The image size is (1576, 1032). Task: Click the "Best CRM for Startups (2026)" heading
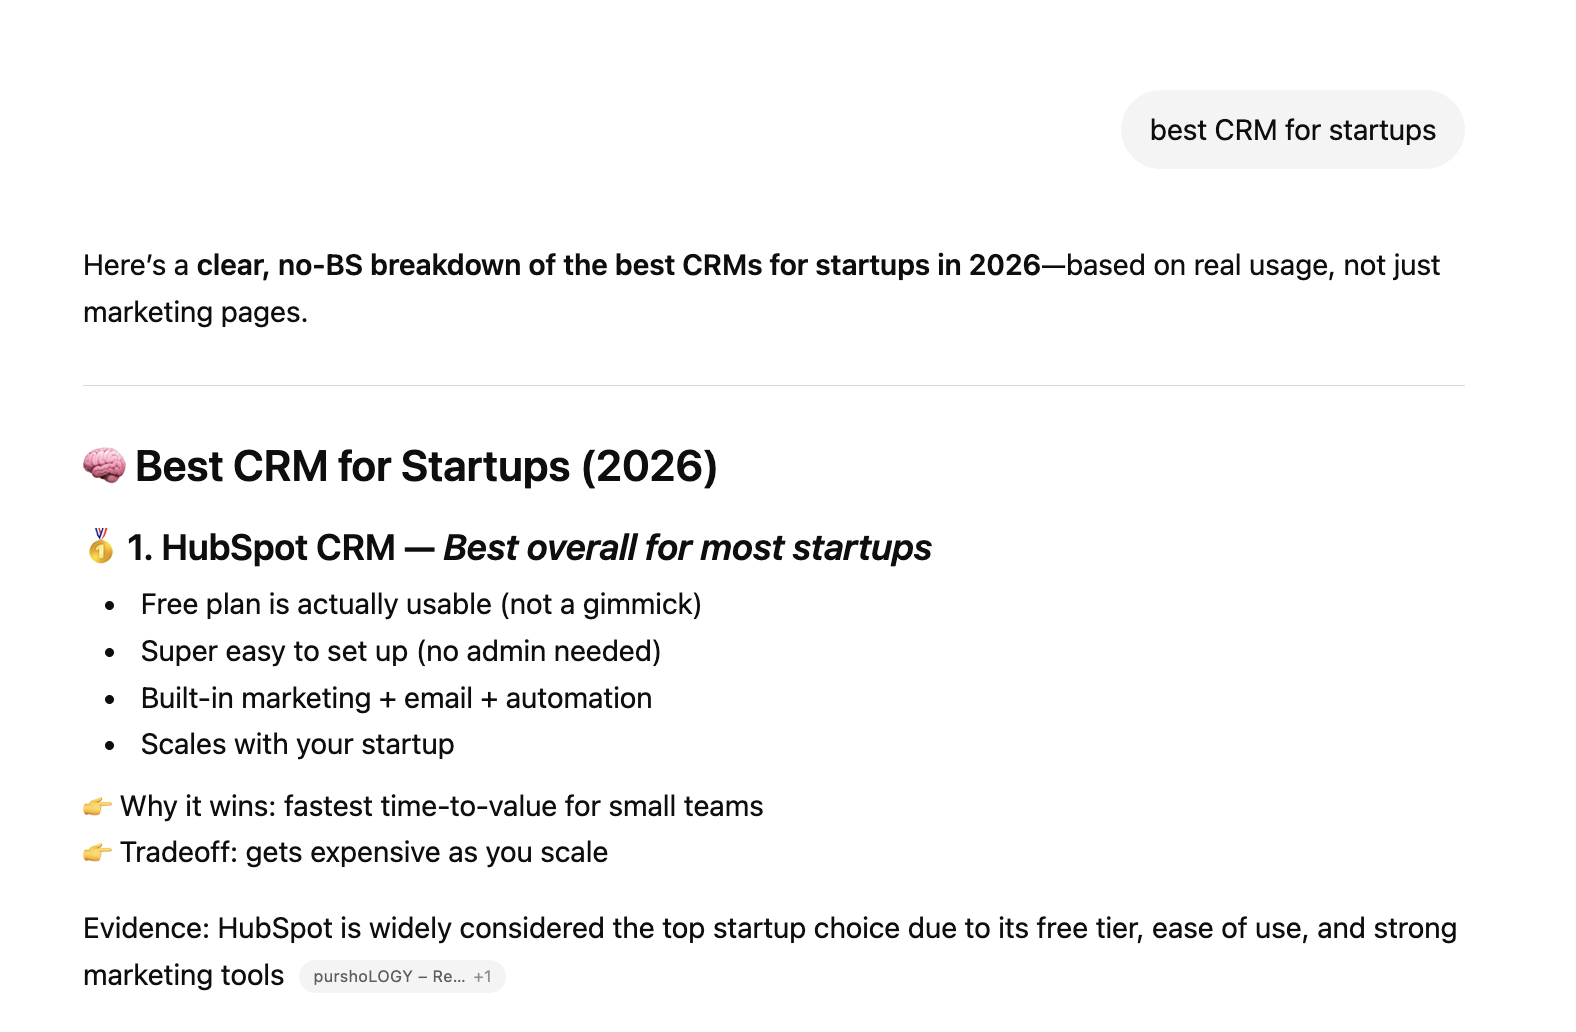[426, 467]
